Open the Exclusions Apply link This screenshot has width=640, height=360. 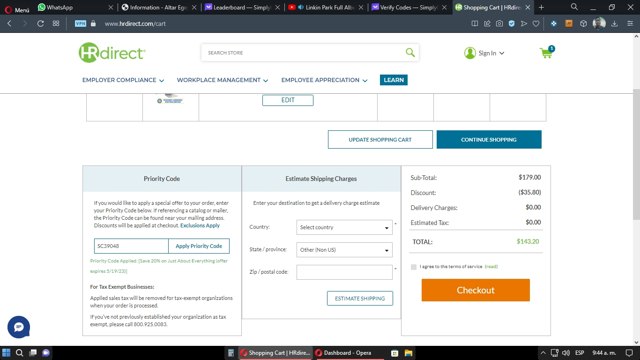pos(200,225)
